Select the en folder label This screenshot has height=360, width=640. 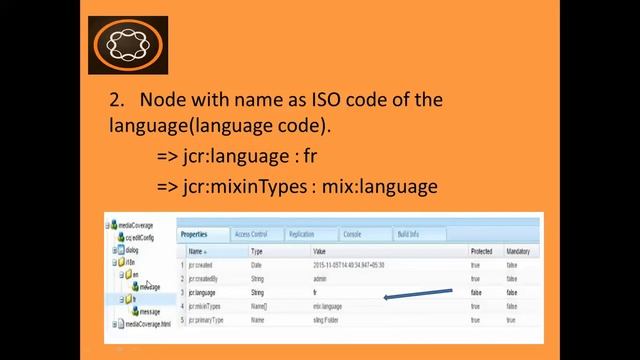click(x=136, y=275)
